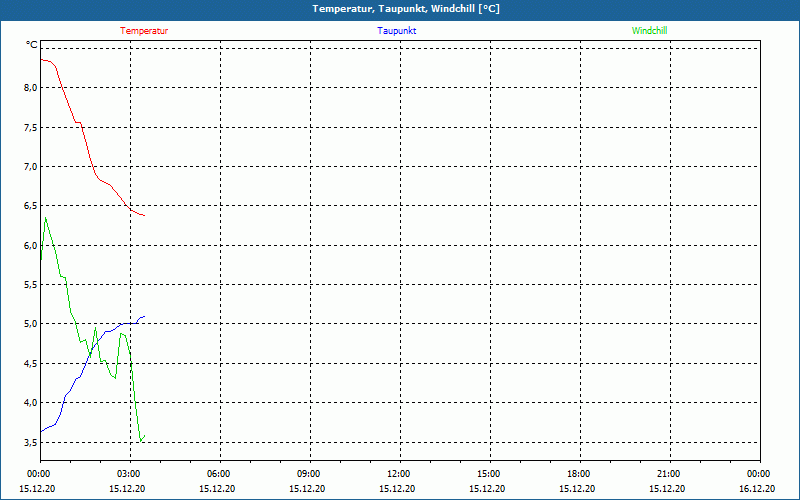The height and width of the screenshot is (500, 800).
Task: Click the 5,0 y-axis tick label
Action: [x=32, y=324]
